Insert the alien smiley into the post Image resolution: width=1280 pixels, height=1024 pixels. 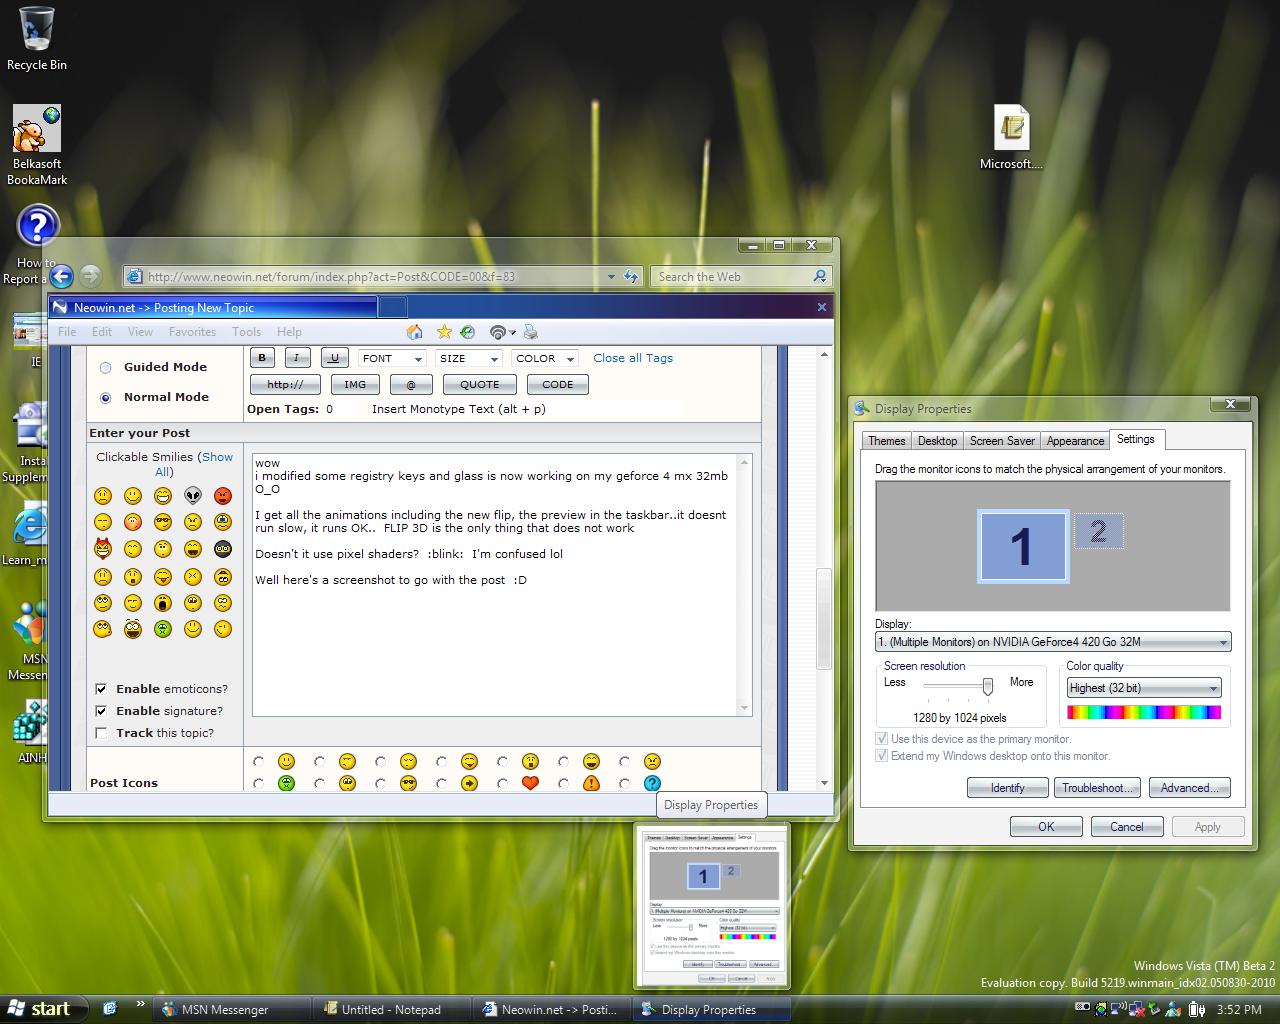[193, 496]
